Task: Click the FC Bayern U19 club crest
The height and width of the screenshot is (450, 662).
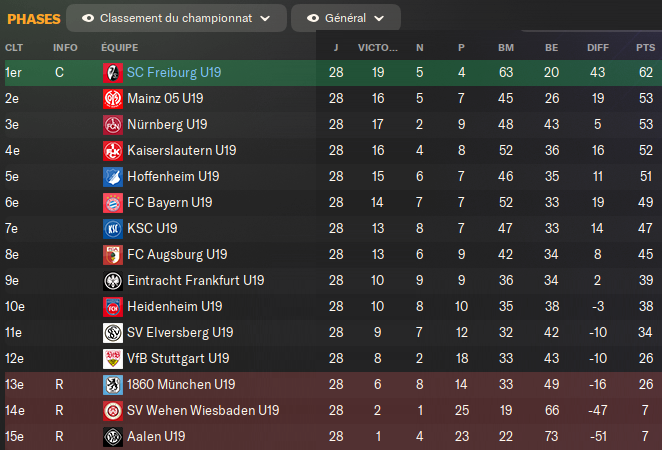Action: (x=112, y=202)
